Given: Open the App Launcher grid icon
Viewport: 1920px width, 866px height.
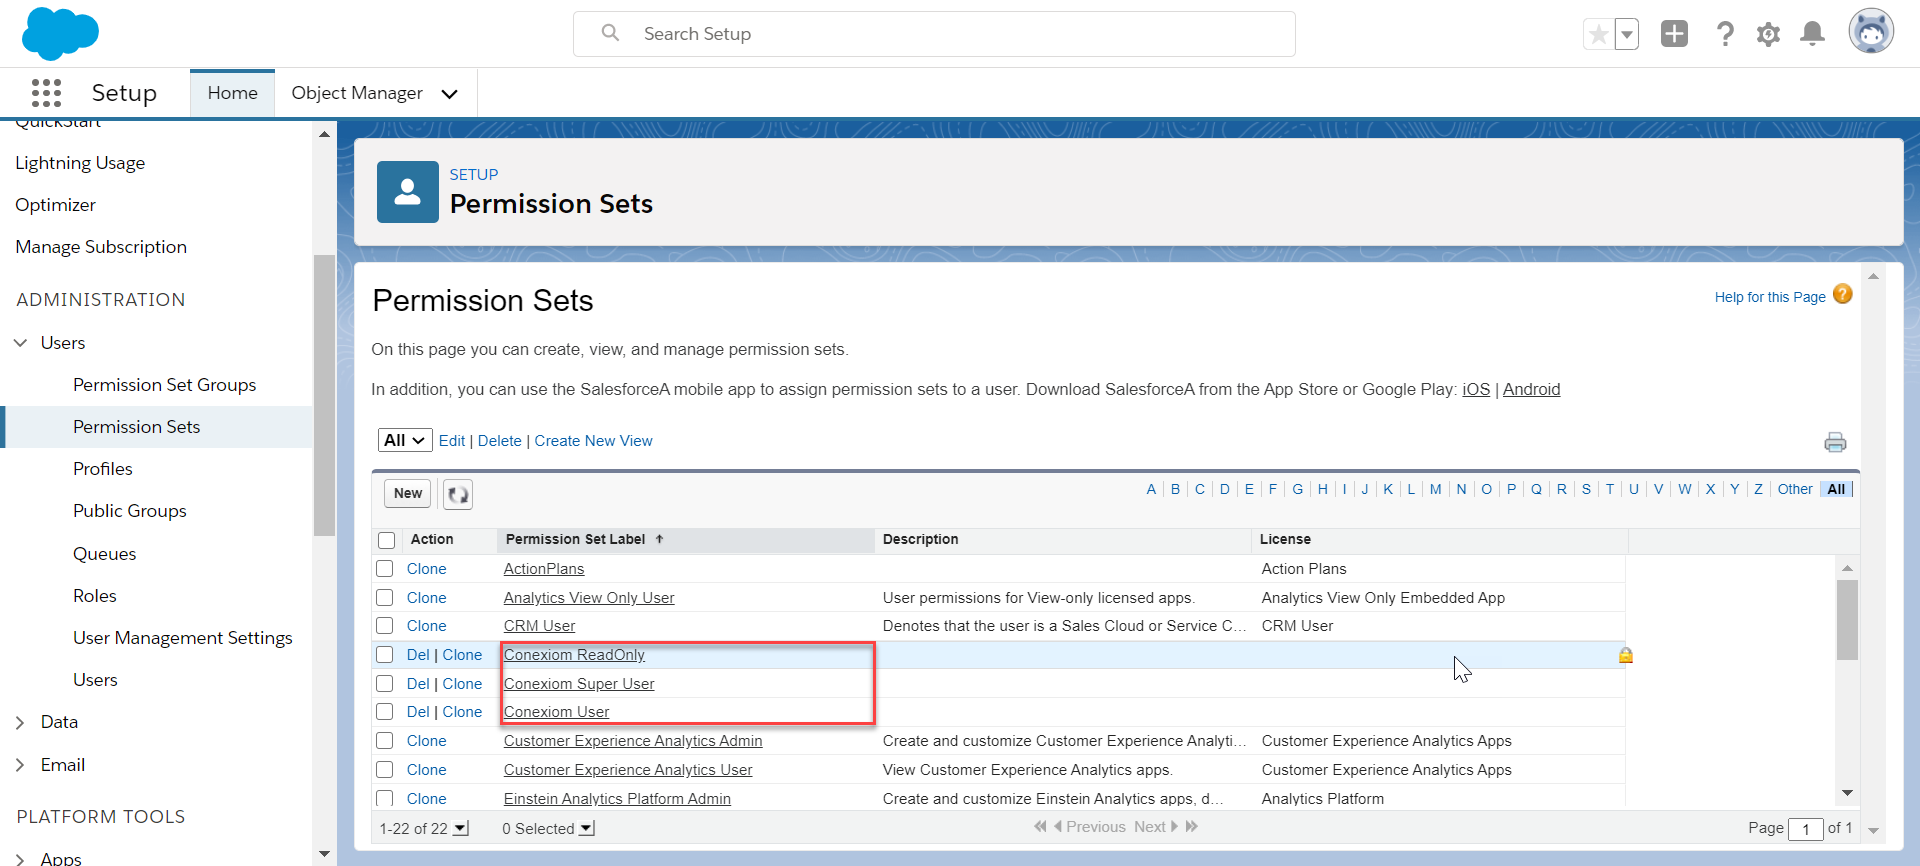Looking at the screenshot, I should point(46,93).
